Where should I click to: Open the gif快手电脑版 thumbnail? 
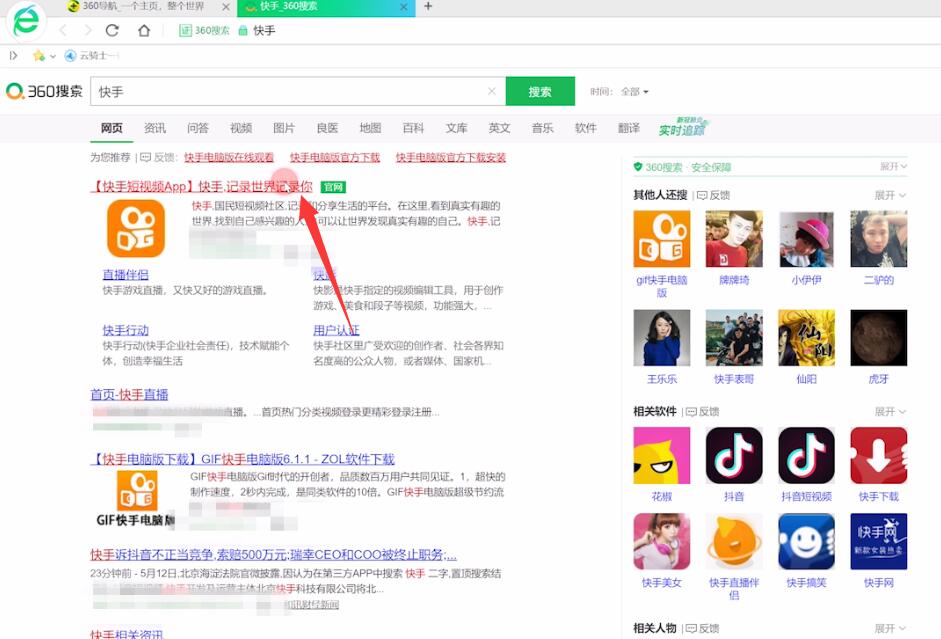(x=662, y=239)
